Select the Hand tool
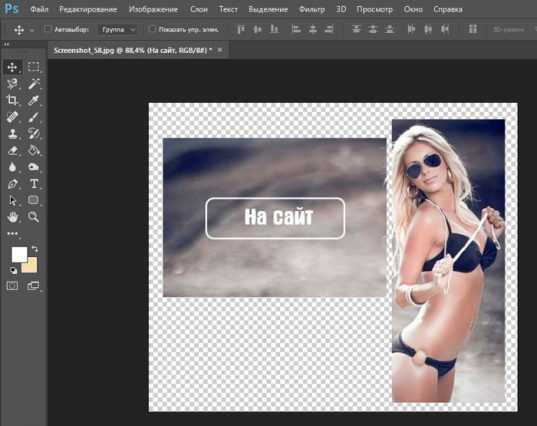Image resolution: width=537 pixels, height=426 pixels. (13, 217)
